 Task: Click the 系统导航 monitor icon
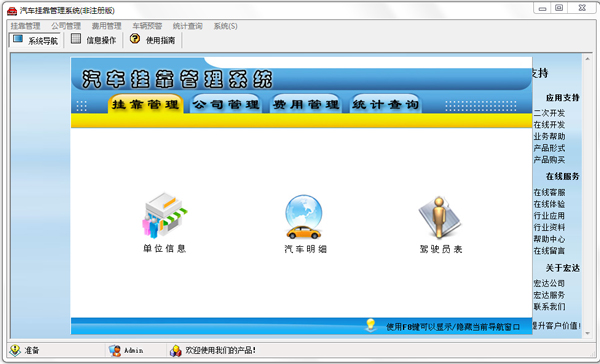18,39
